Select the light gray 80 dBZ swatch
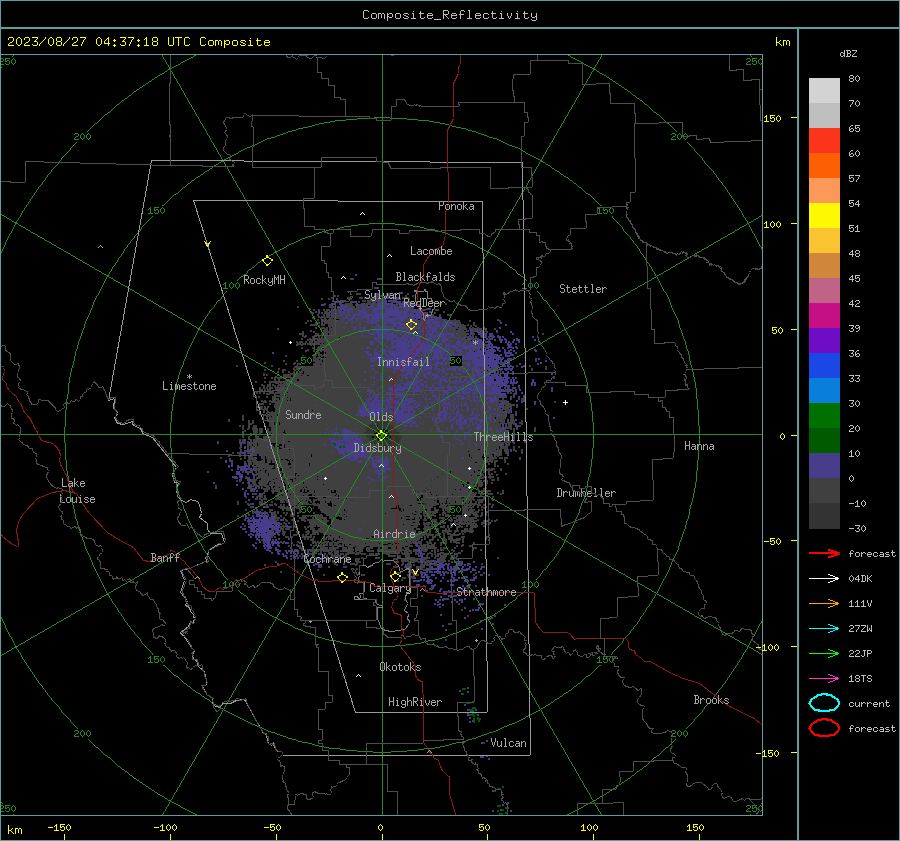Viewport: 900px width, 841px height. tap(824, 90)
